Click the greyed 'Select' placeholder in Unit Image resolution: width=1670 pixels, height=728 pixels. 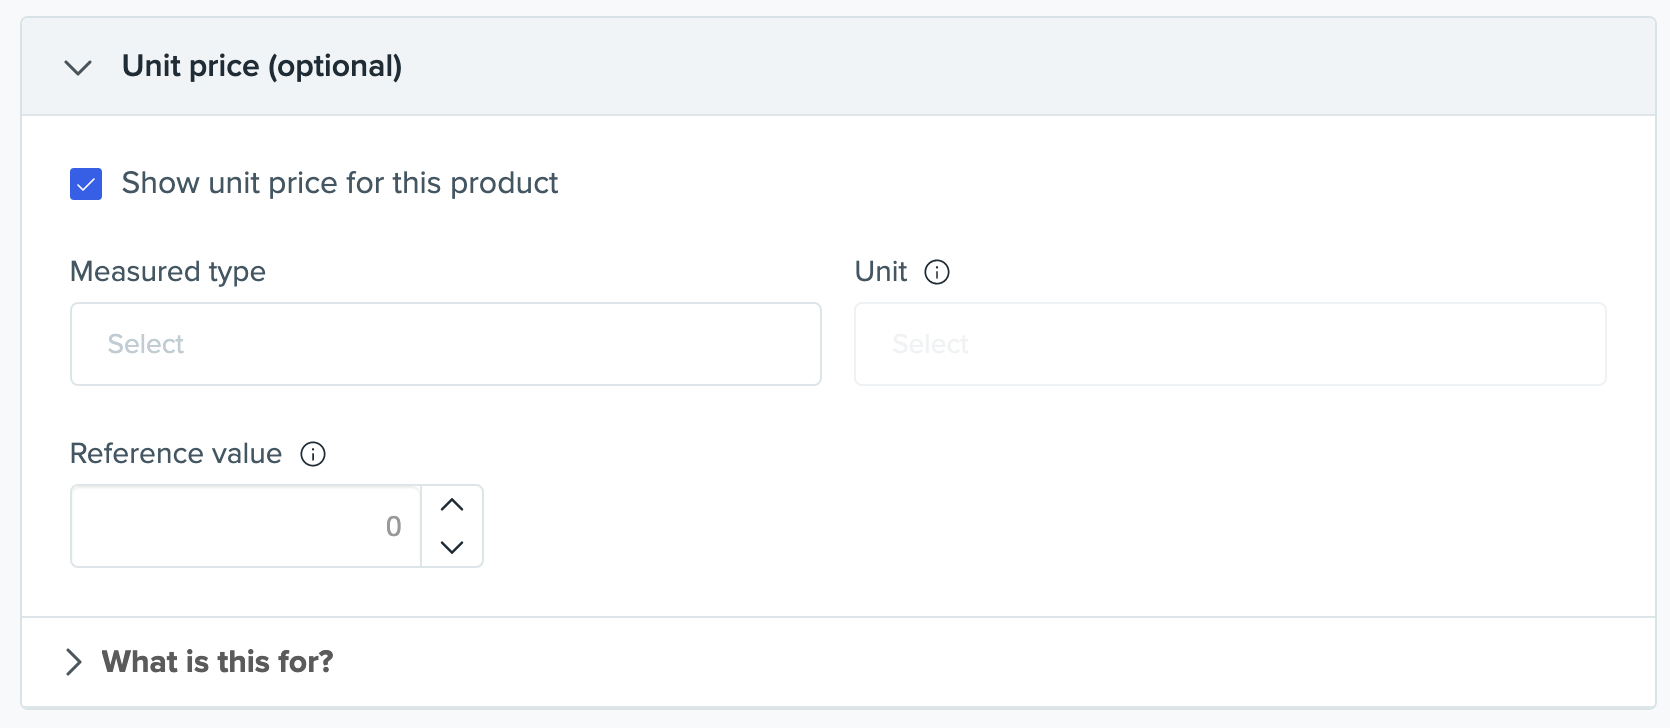[x=930, y=344]
